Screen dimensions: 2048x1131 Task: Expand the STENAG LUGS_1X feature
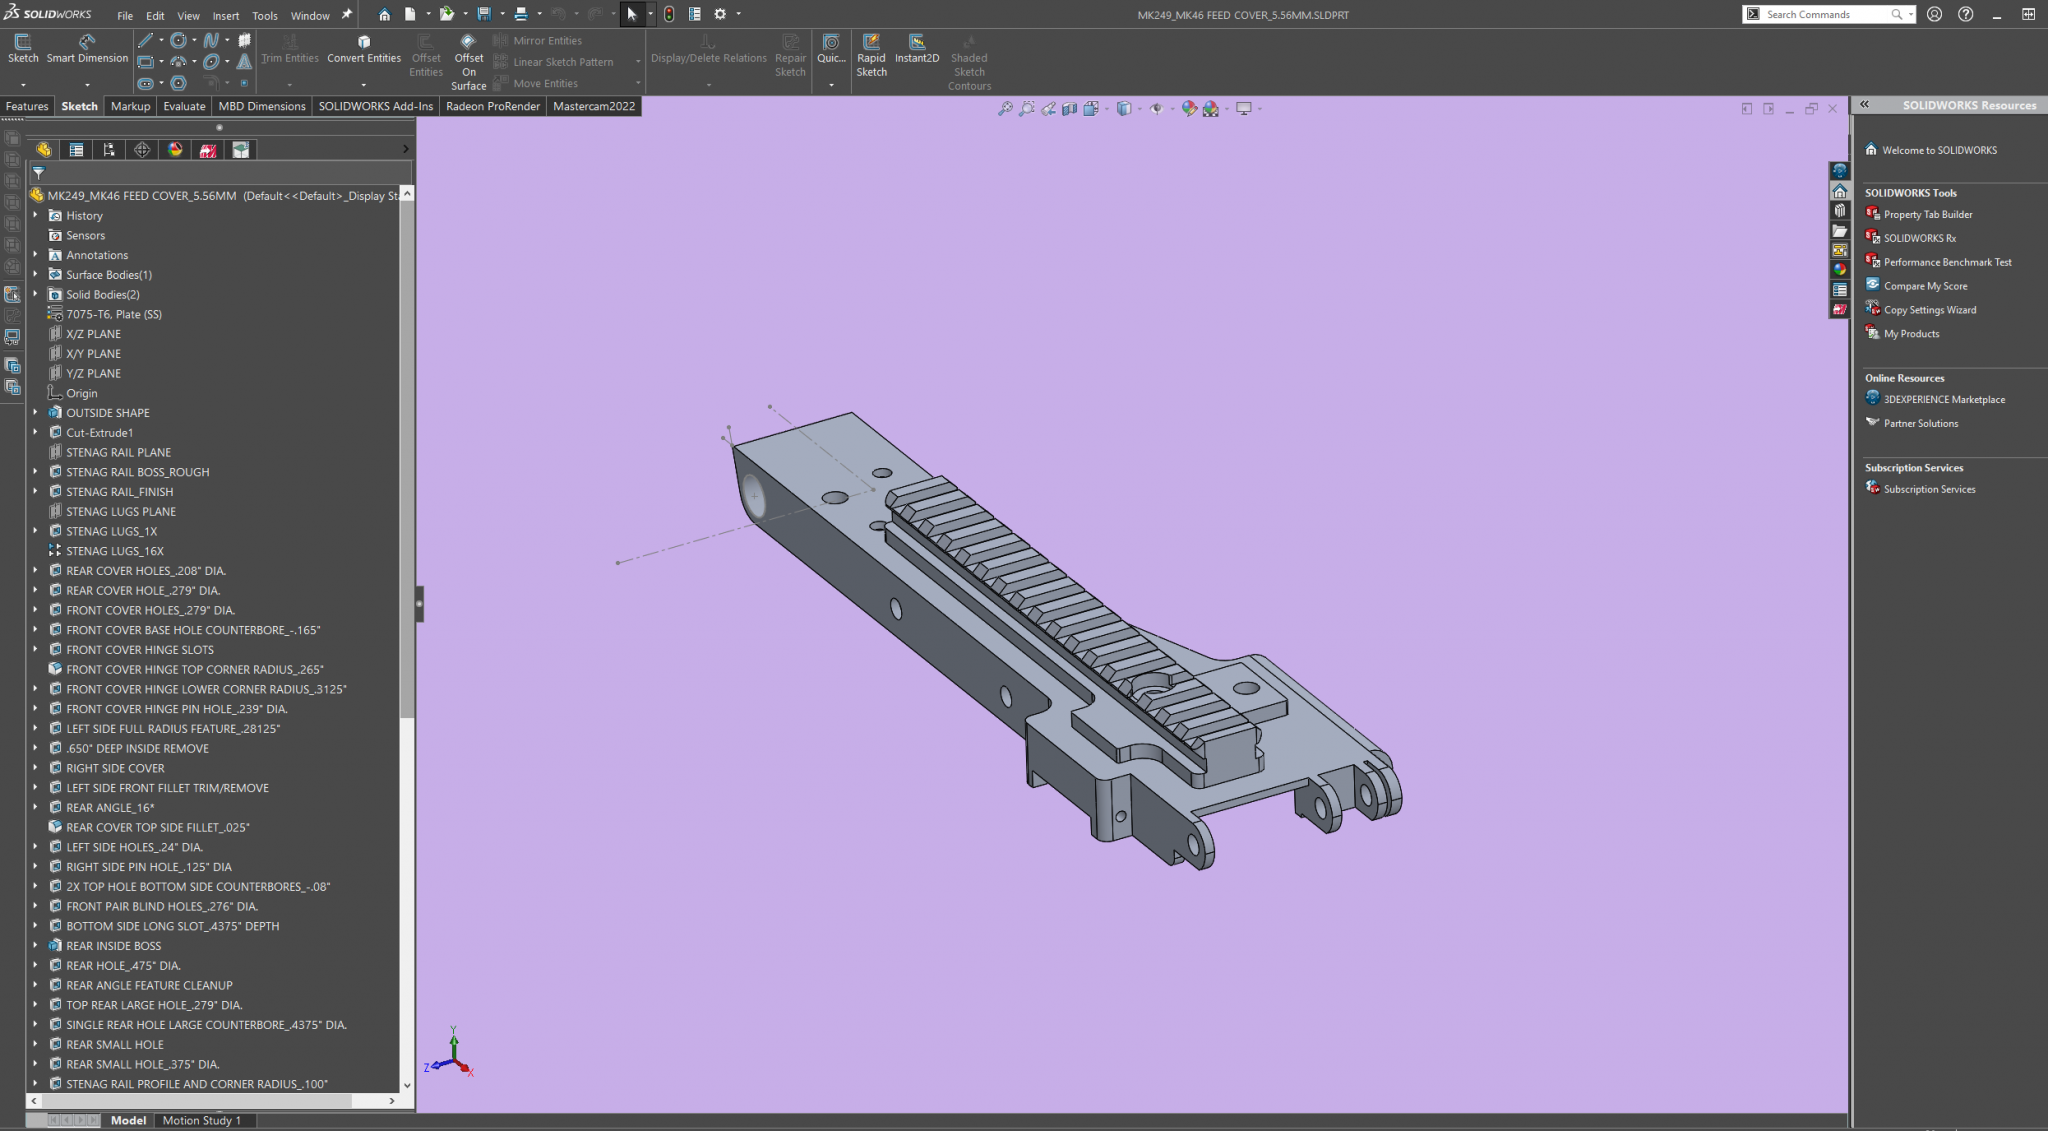[x=36, y=531]
